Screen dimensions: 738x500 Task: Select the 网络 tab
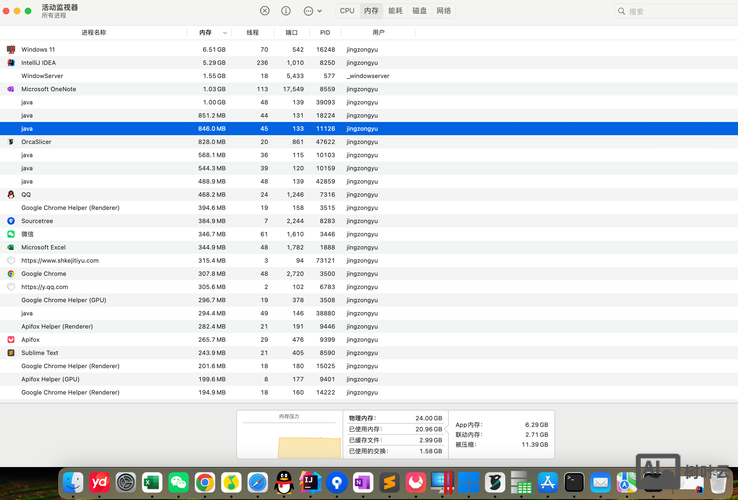pyautogui.click(x=444, y=11)
